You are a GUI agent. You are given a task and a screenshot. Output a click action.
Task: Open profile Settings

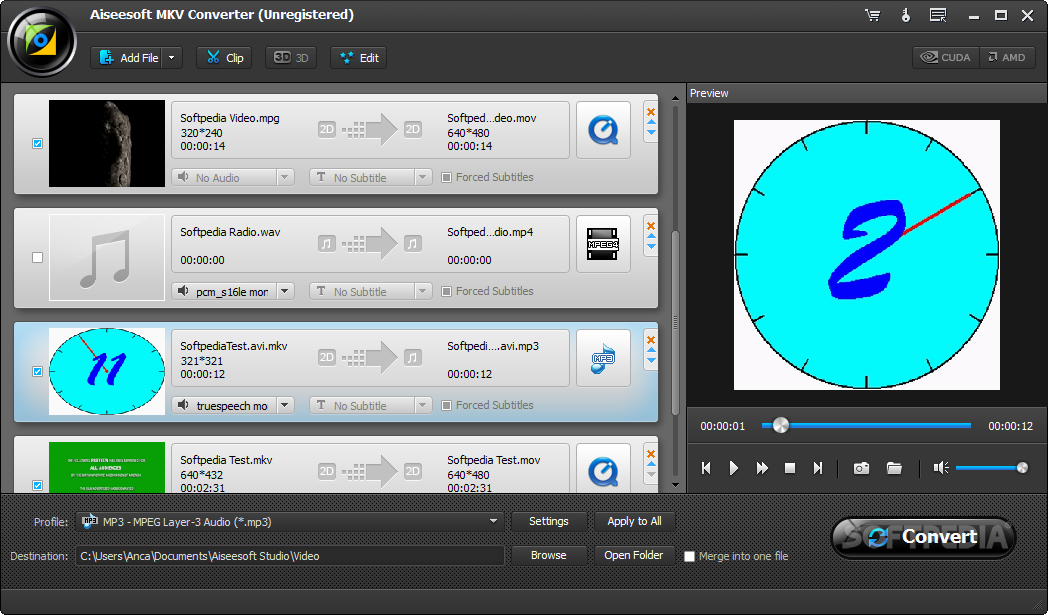[x=549, y=521]
